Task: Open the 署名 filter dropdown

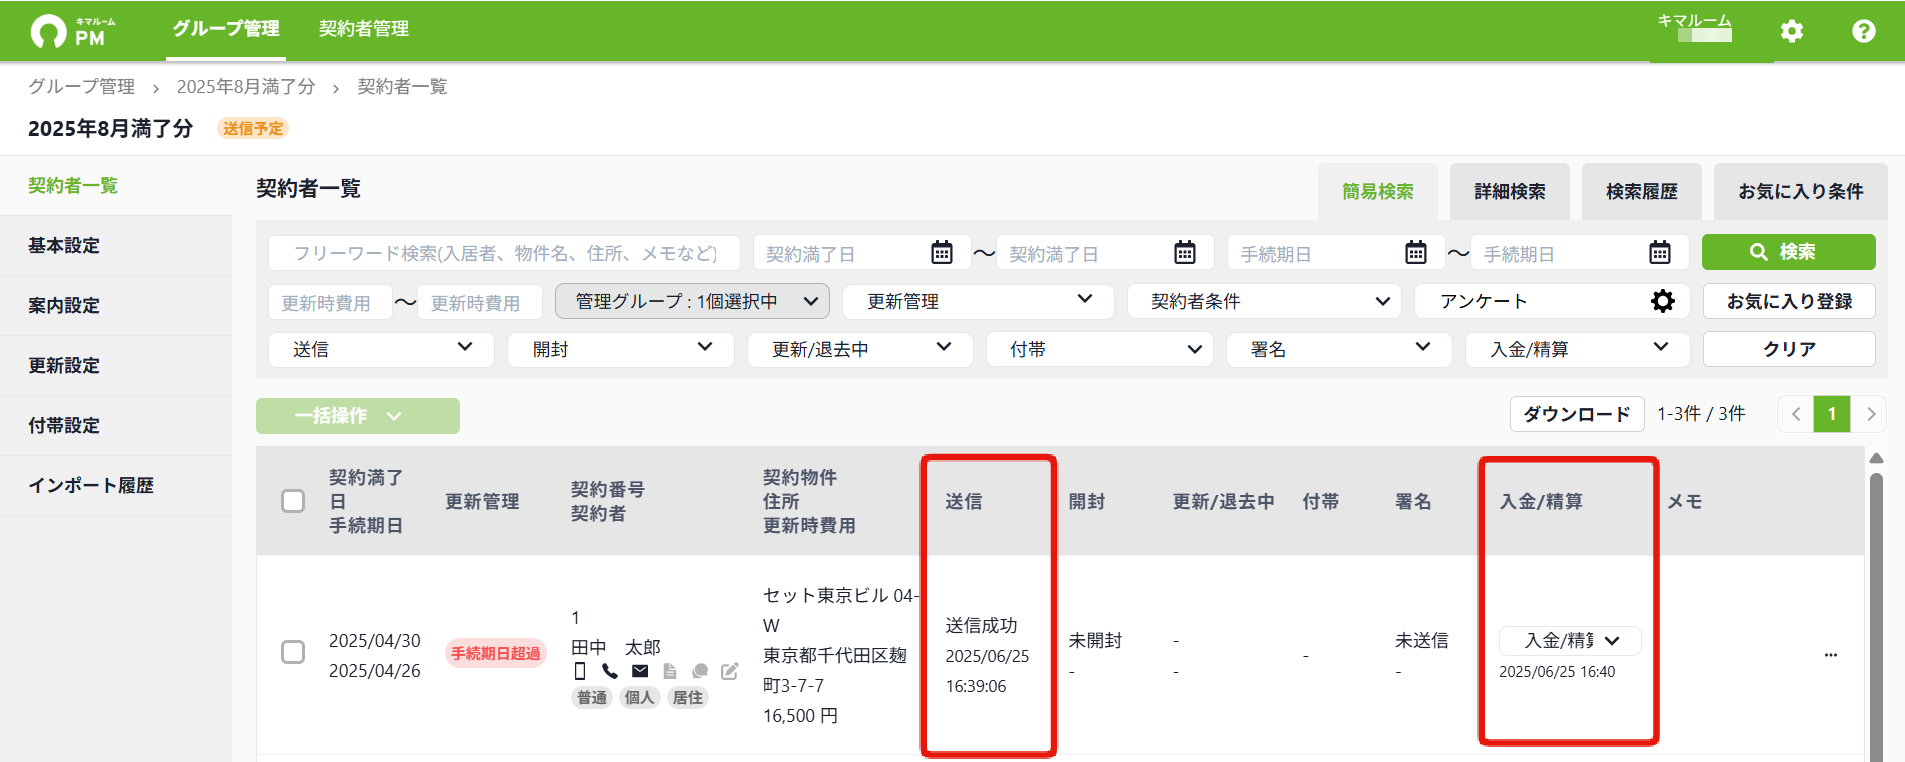Action: (1339, 349)
